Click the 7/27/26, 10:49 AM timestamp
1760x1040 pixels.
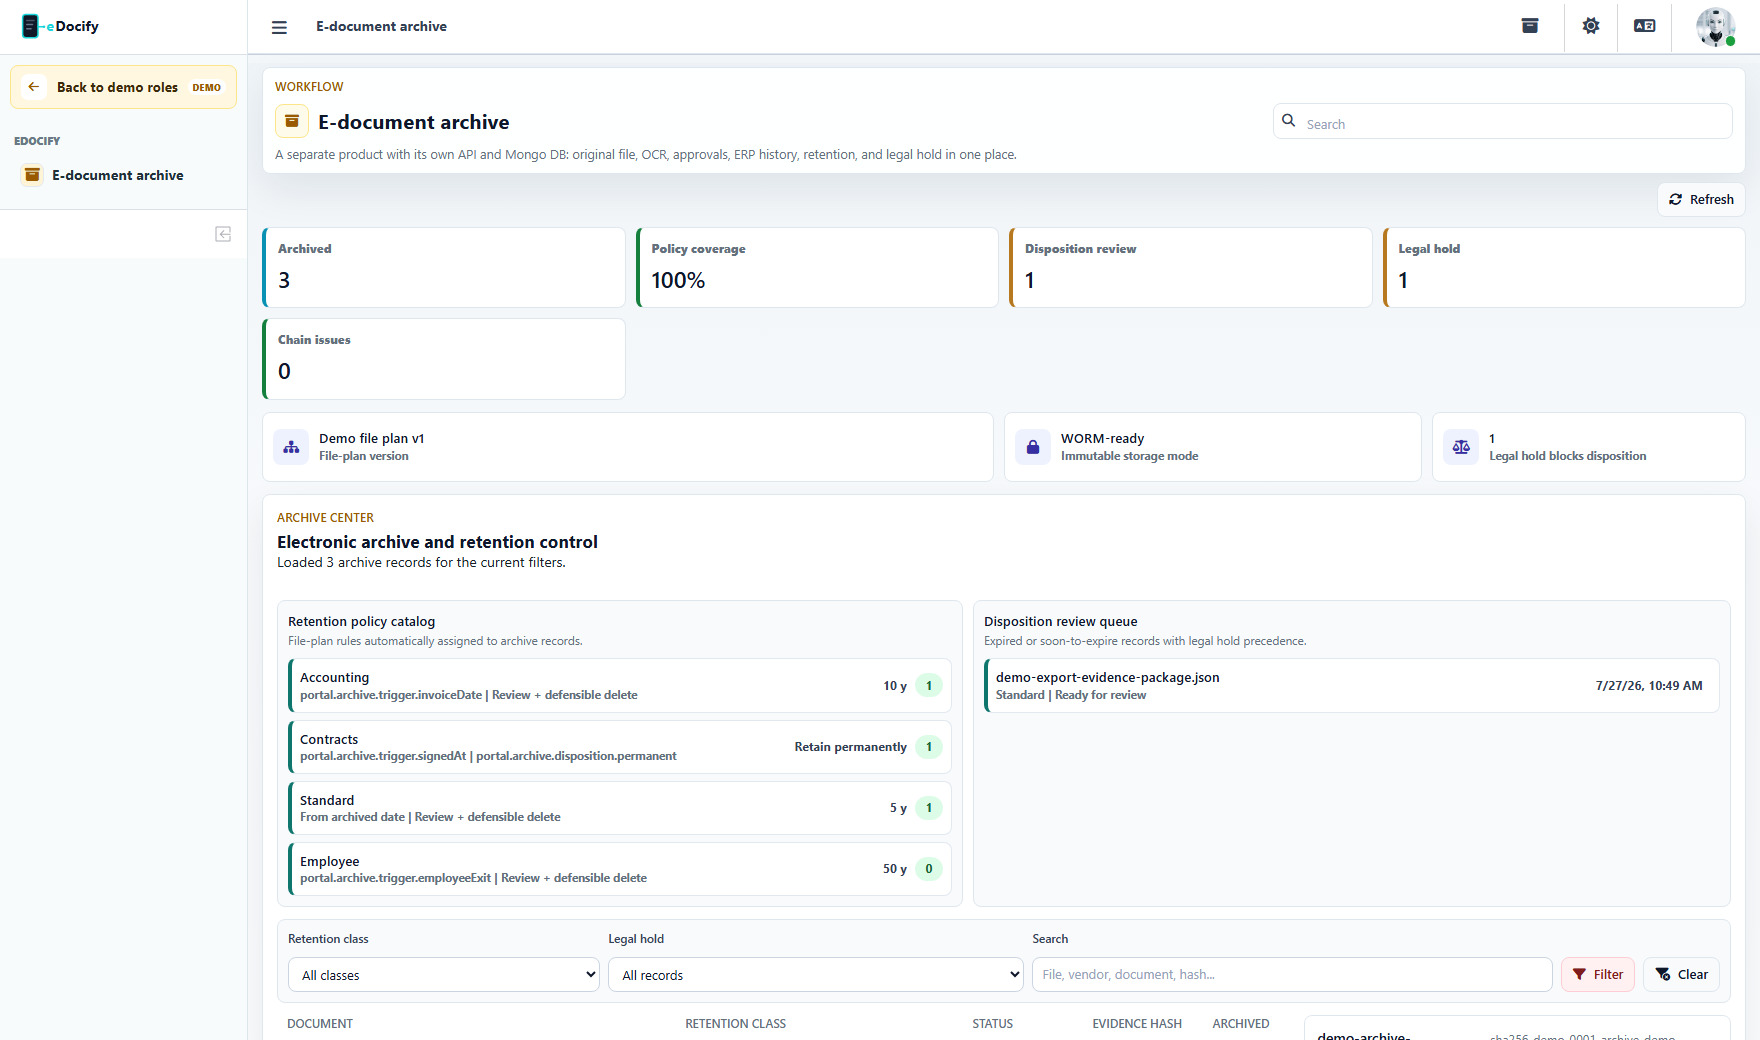1649,686
